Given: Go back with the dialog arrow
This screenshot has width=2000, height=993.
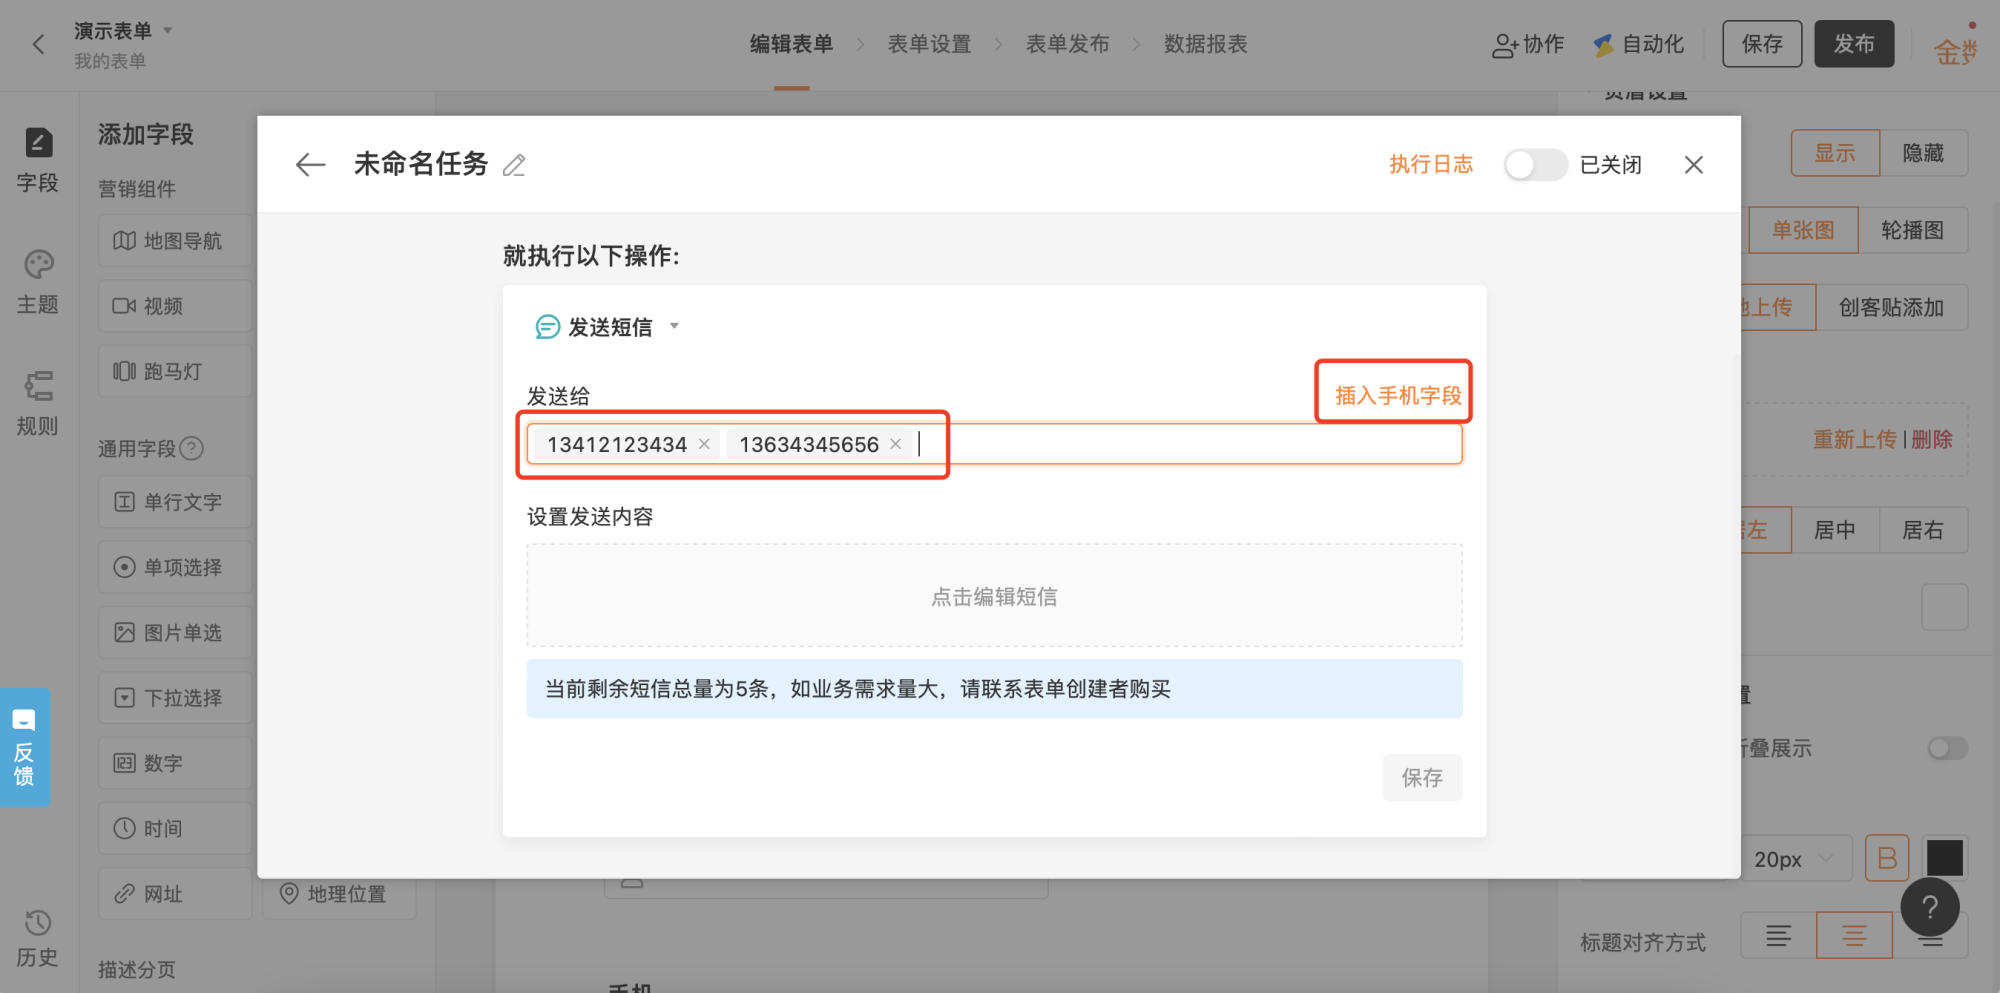Looking at the screenshot, I should 311,165.
